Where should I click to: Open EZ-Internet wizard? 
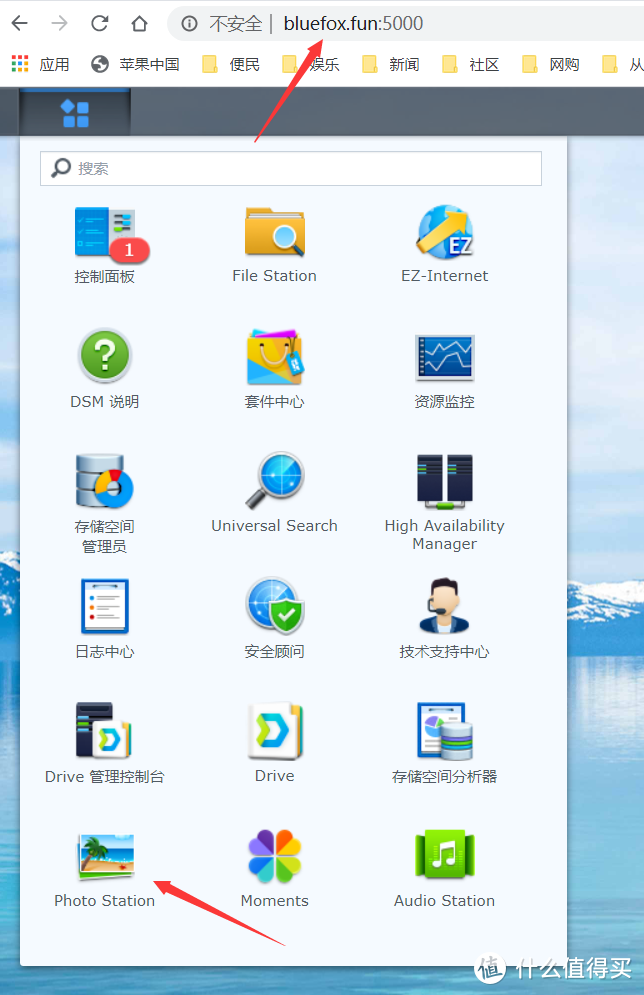click(444, 246)
